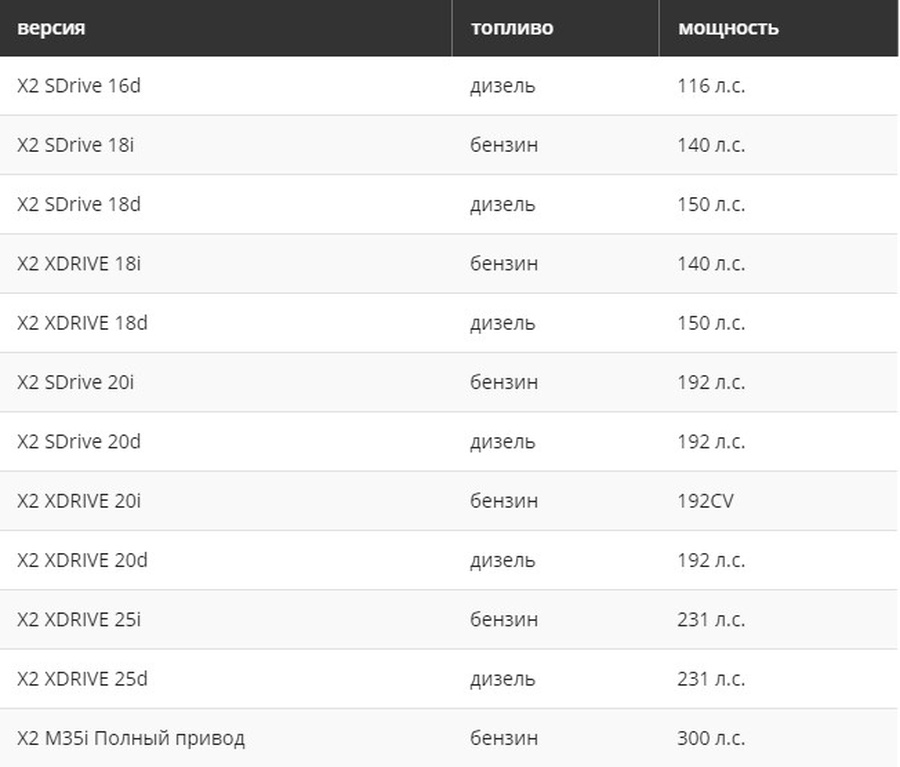Select the X2 XDRIVE 18d row label
Viewport: 900px width, 767px height.
tap(82, 323)
